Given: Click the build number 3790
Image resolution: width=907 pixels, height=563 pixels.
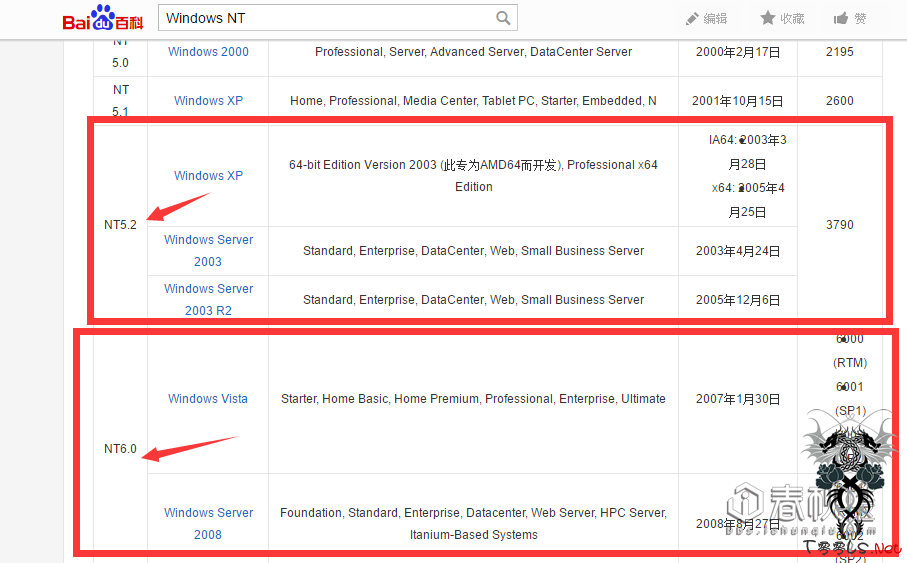Looking at the screenshot, I should tap(840, 225).
